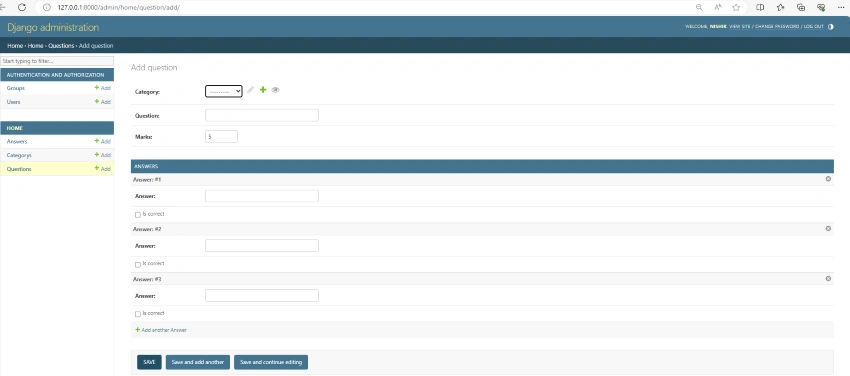
Task: Open Categorys in the sidebar
Action: [x=19, y=155]
